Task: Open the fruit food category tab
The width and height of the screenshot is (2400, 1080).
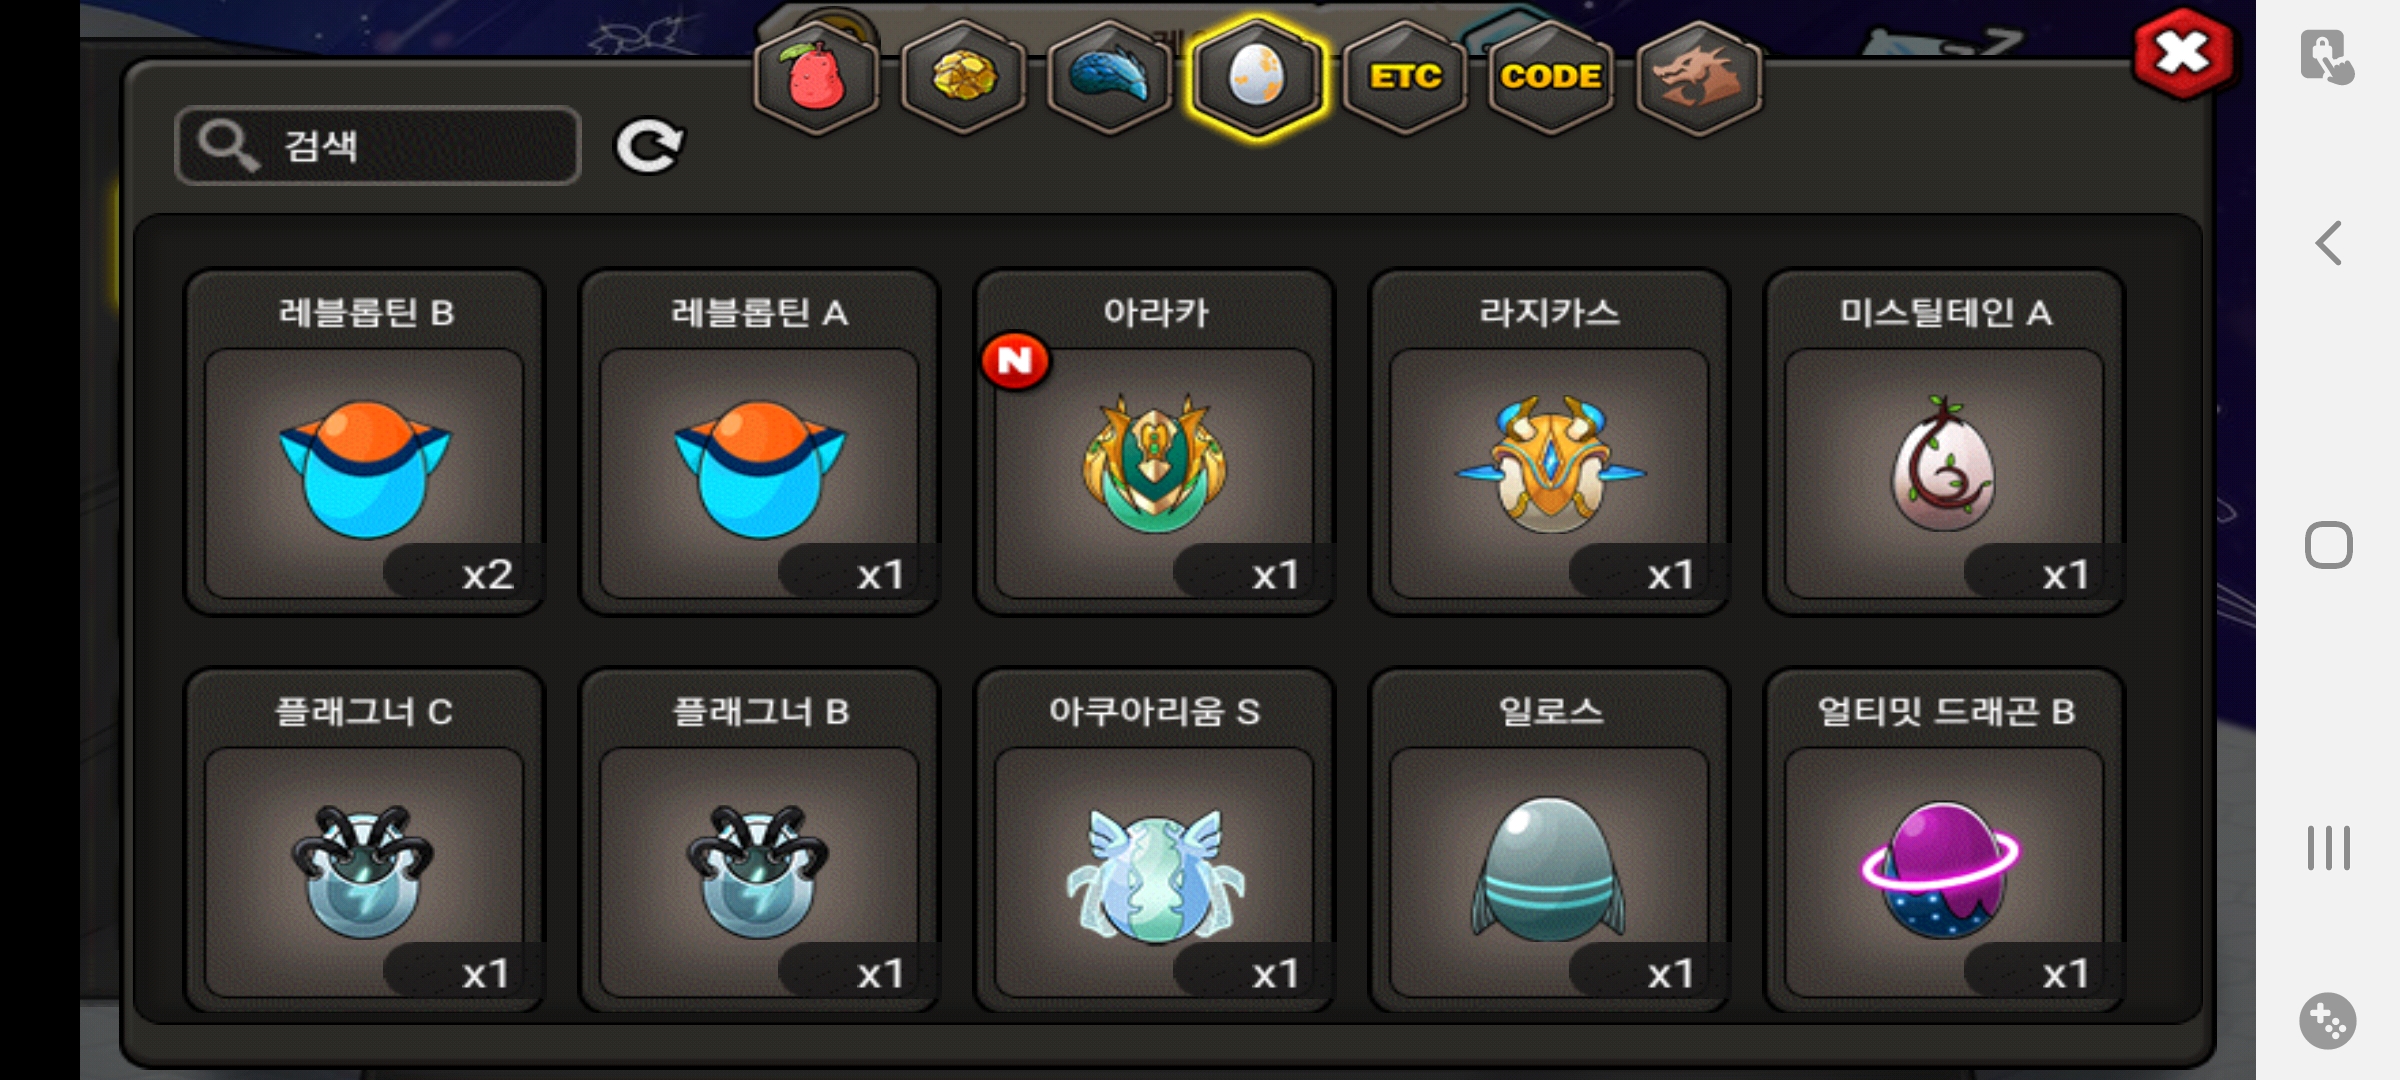Action: (817, 78)
